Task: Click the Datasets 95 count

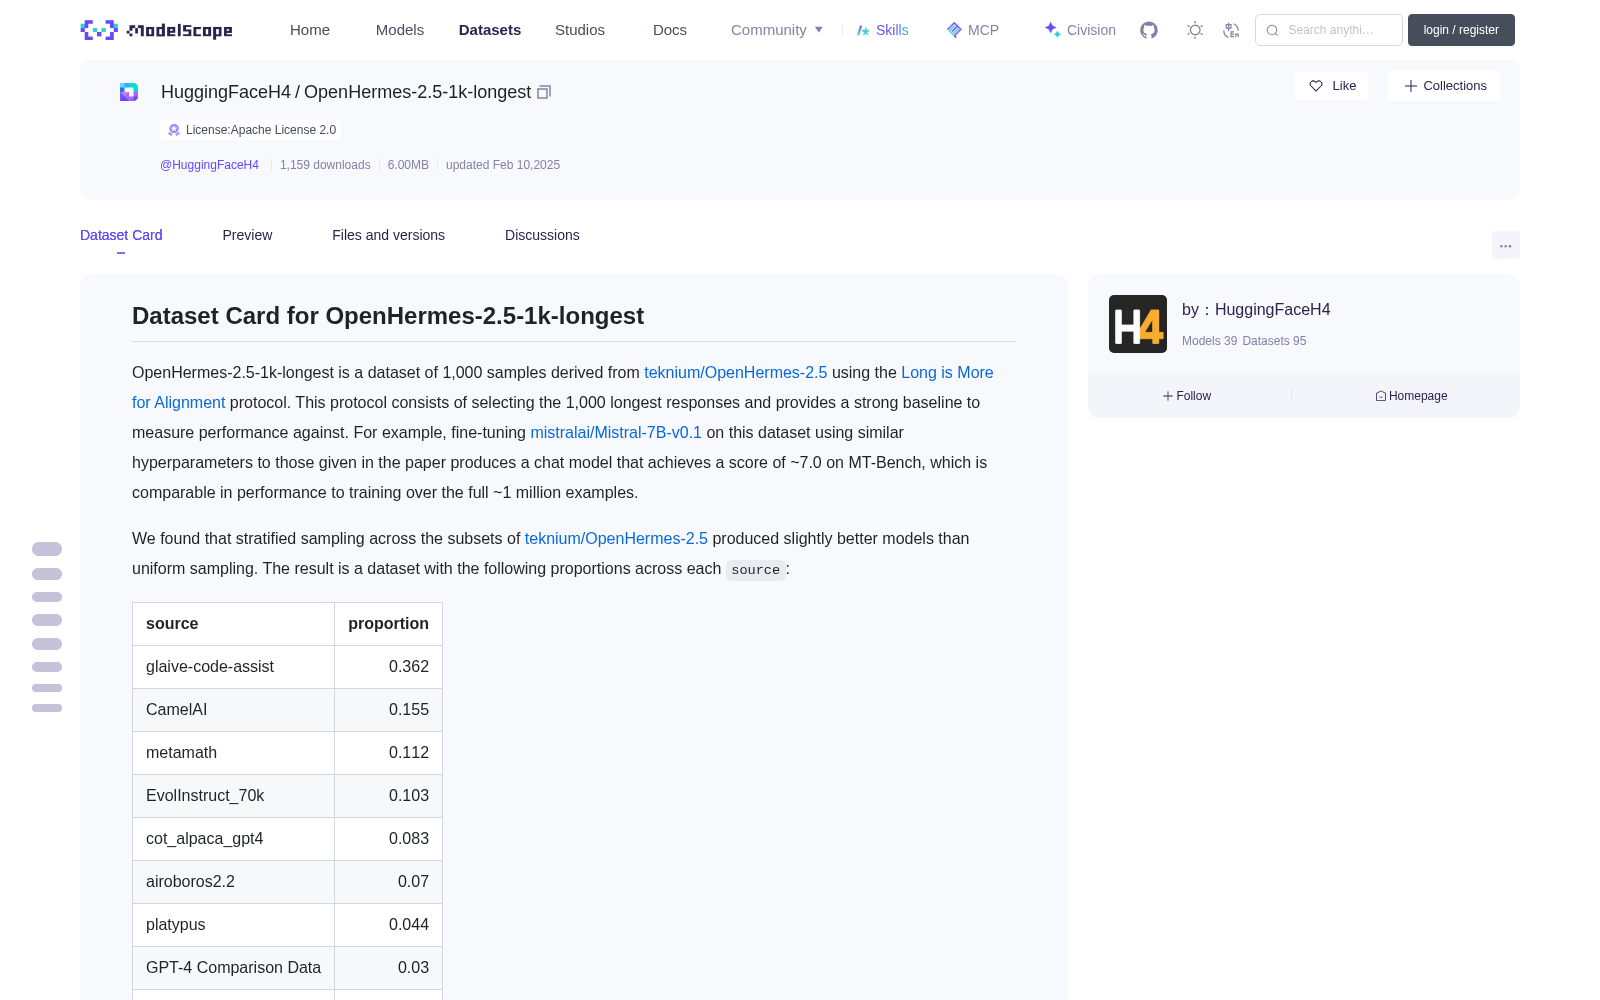Action: point(1274,341)
